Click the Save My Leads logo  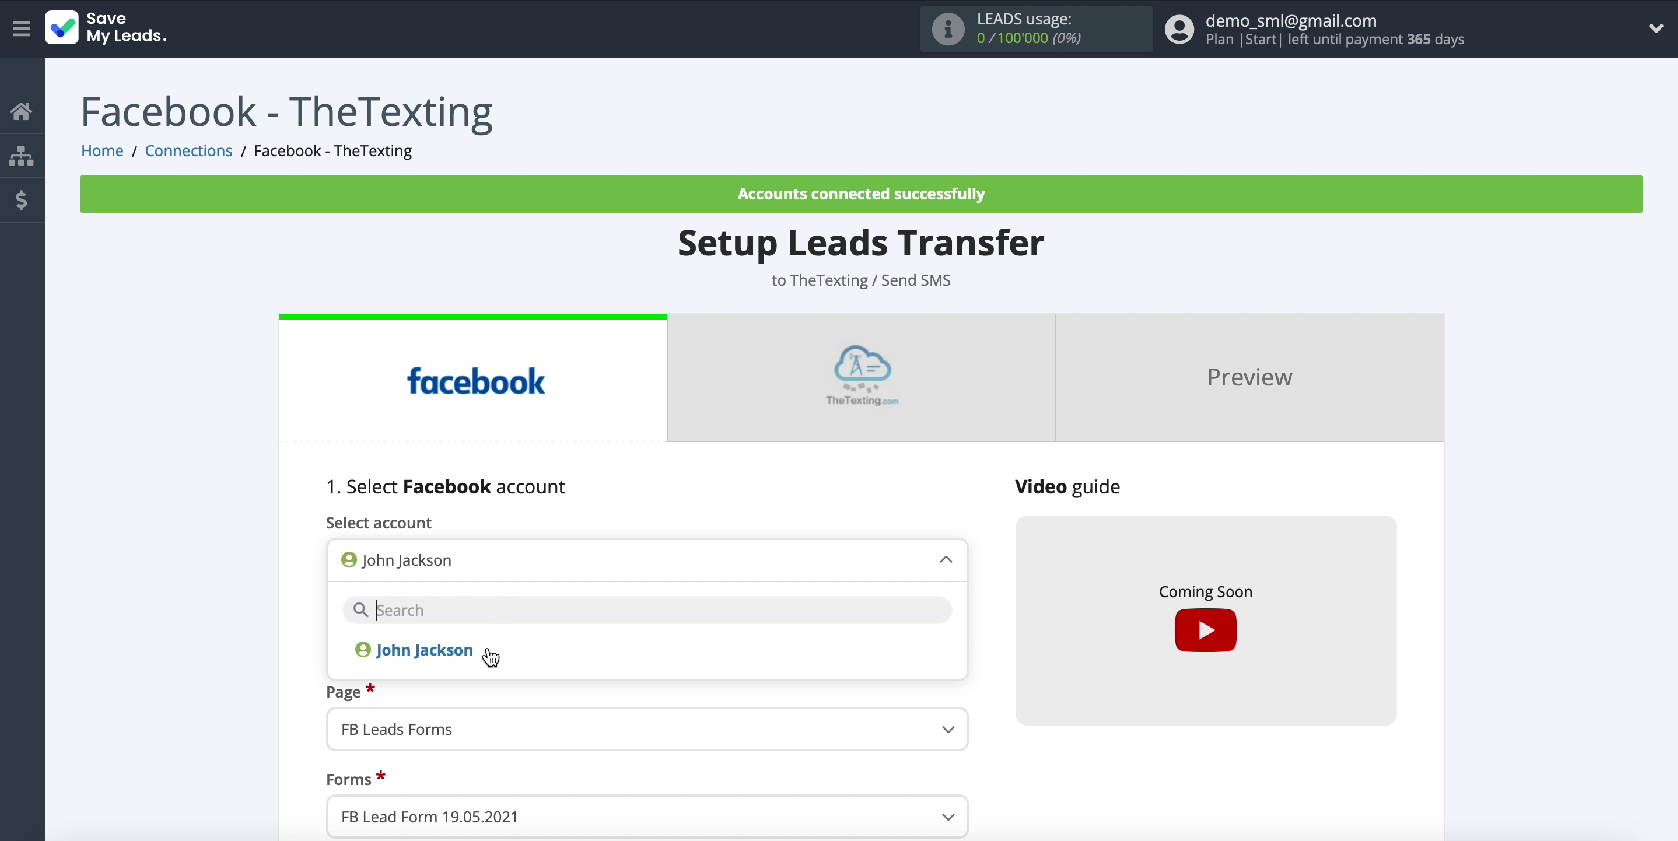(x=106, y=28)
